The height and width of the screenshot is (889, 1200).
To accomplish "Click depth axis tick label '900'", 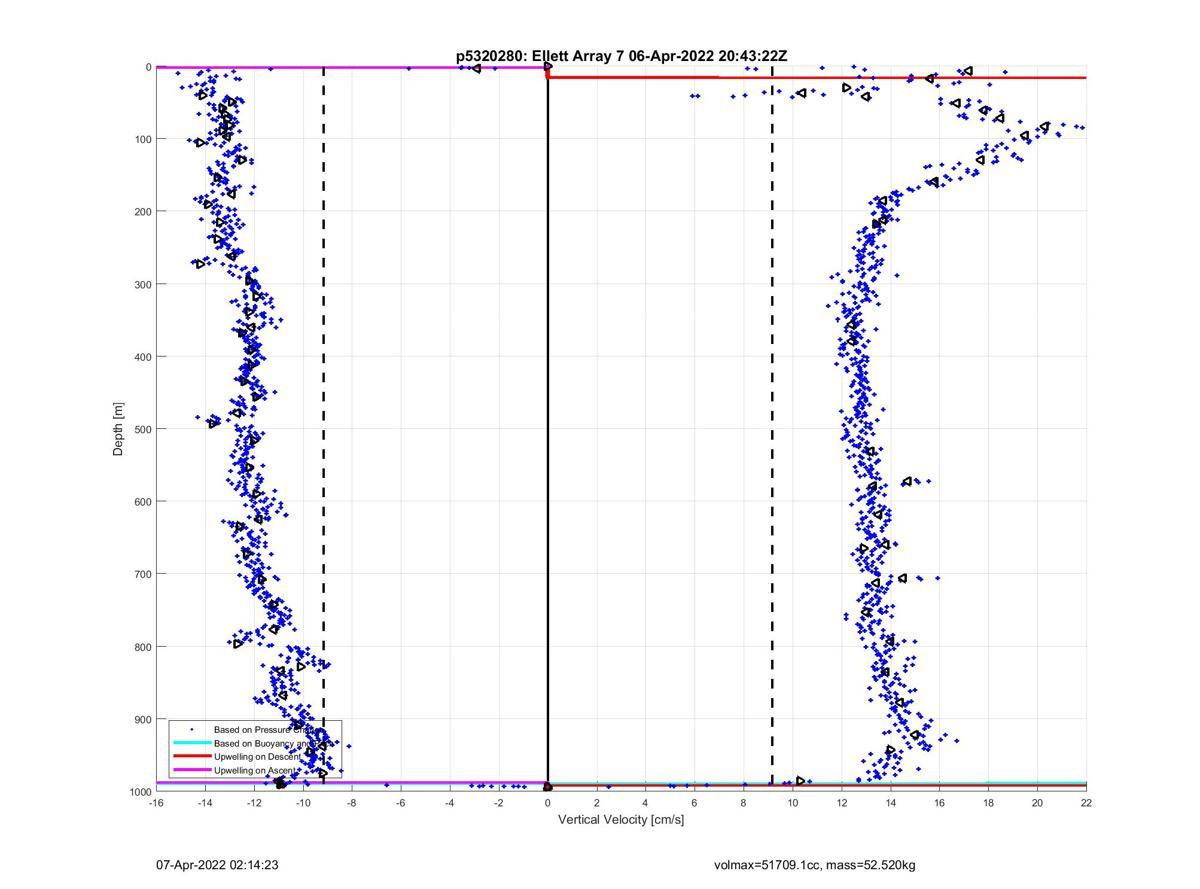I will coord(142,719).
